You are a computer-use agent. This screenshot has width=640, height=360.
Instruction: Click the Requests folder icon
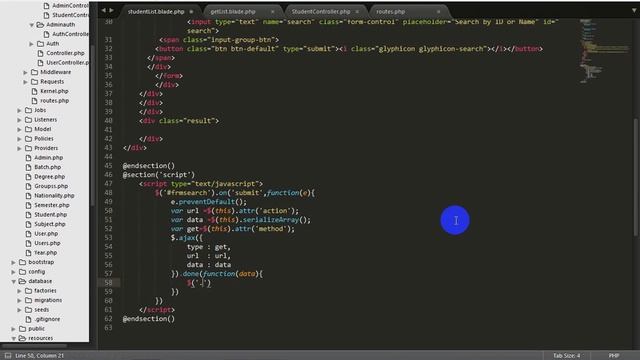click(35, 82)
